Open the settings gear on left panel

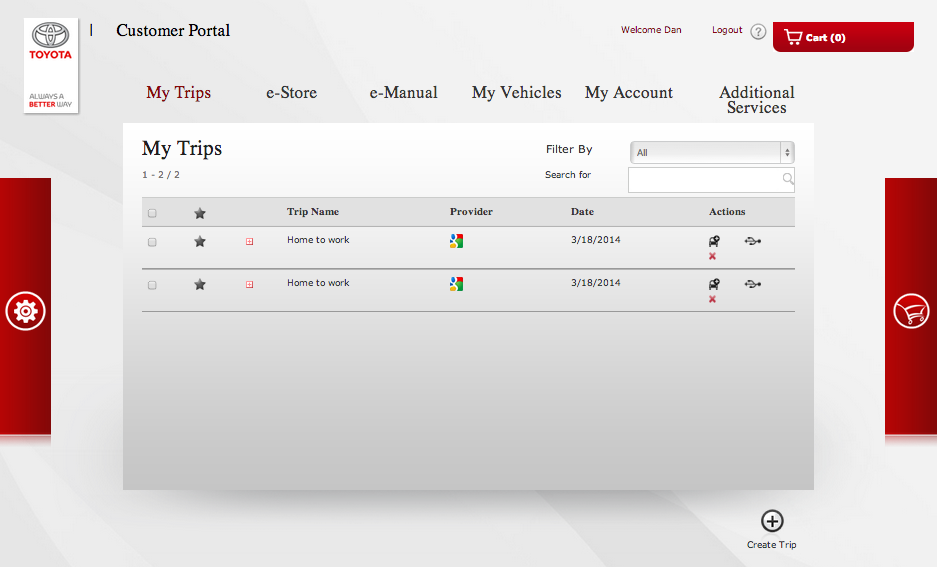[25, 311]
